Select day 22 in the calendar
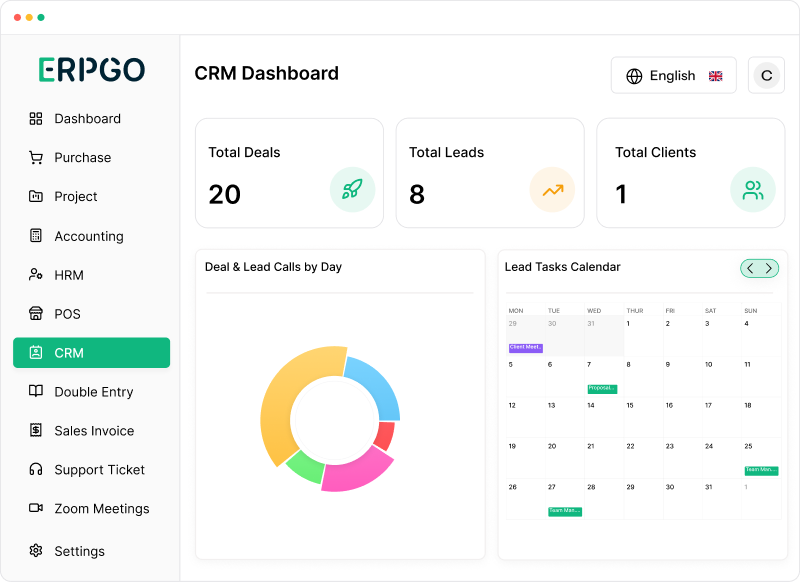This screenshot has height=582, width=800. [630, 446]
